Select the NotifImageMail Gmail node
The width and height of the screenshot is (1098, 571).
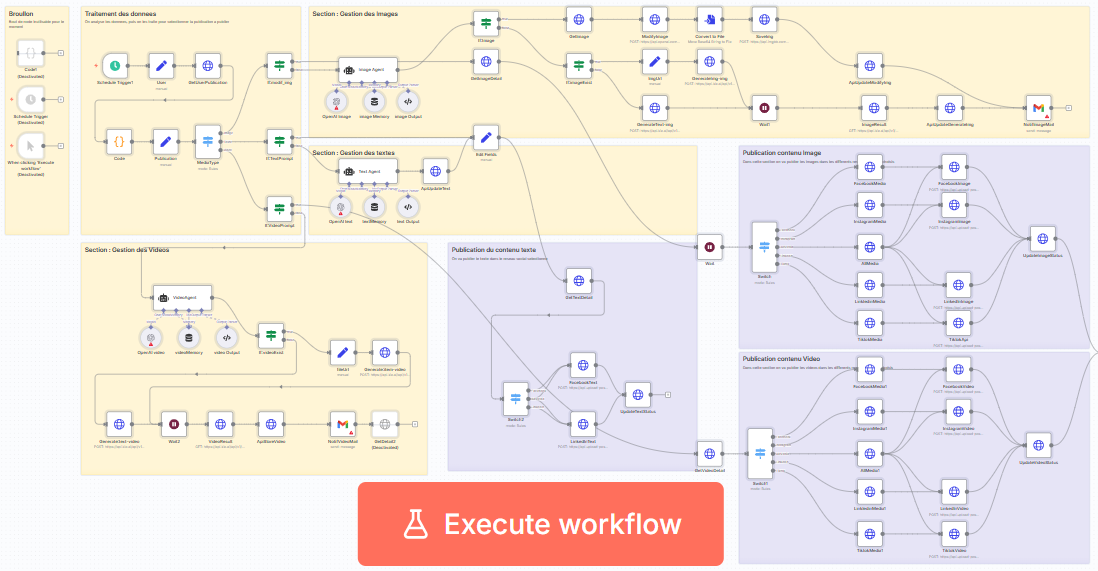[1039, 108]
